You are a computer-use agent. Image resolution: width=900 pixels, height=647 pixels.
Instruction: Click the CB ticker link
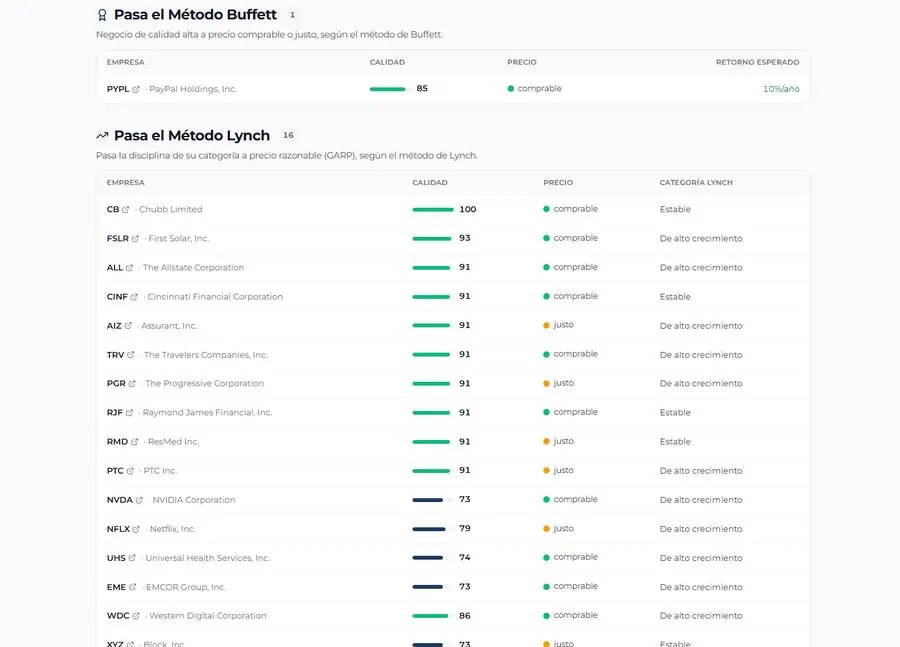point(113,210)
